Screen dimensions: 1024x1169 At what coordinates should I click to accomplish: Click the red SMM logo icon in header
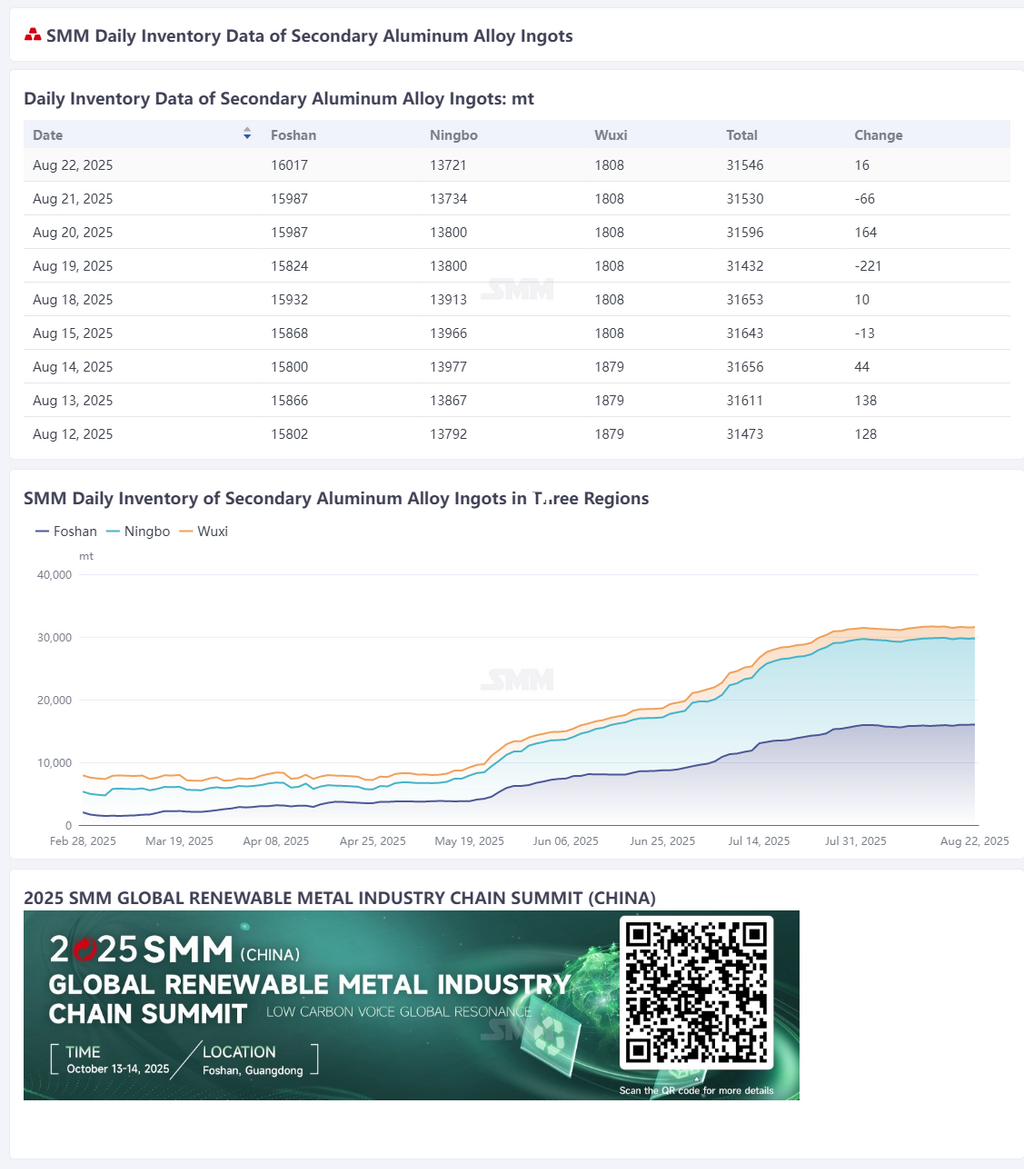[33, 35]
